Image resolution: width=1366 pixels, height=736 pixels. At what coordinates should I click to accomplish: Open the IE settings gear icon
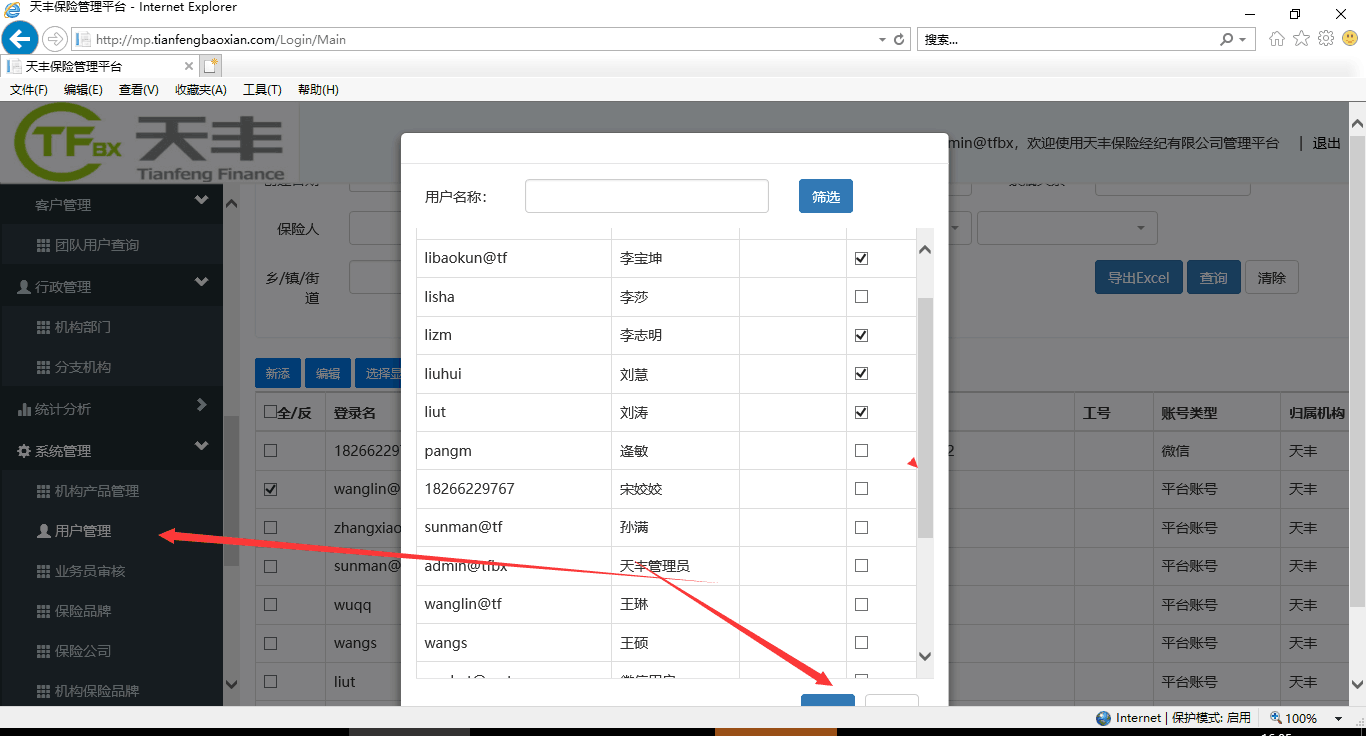tap(1326, 39)
